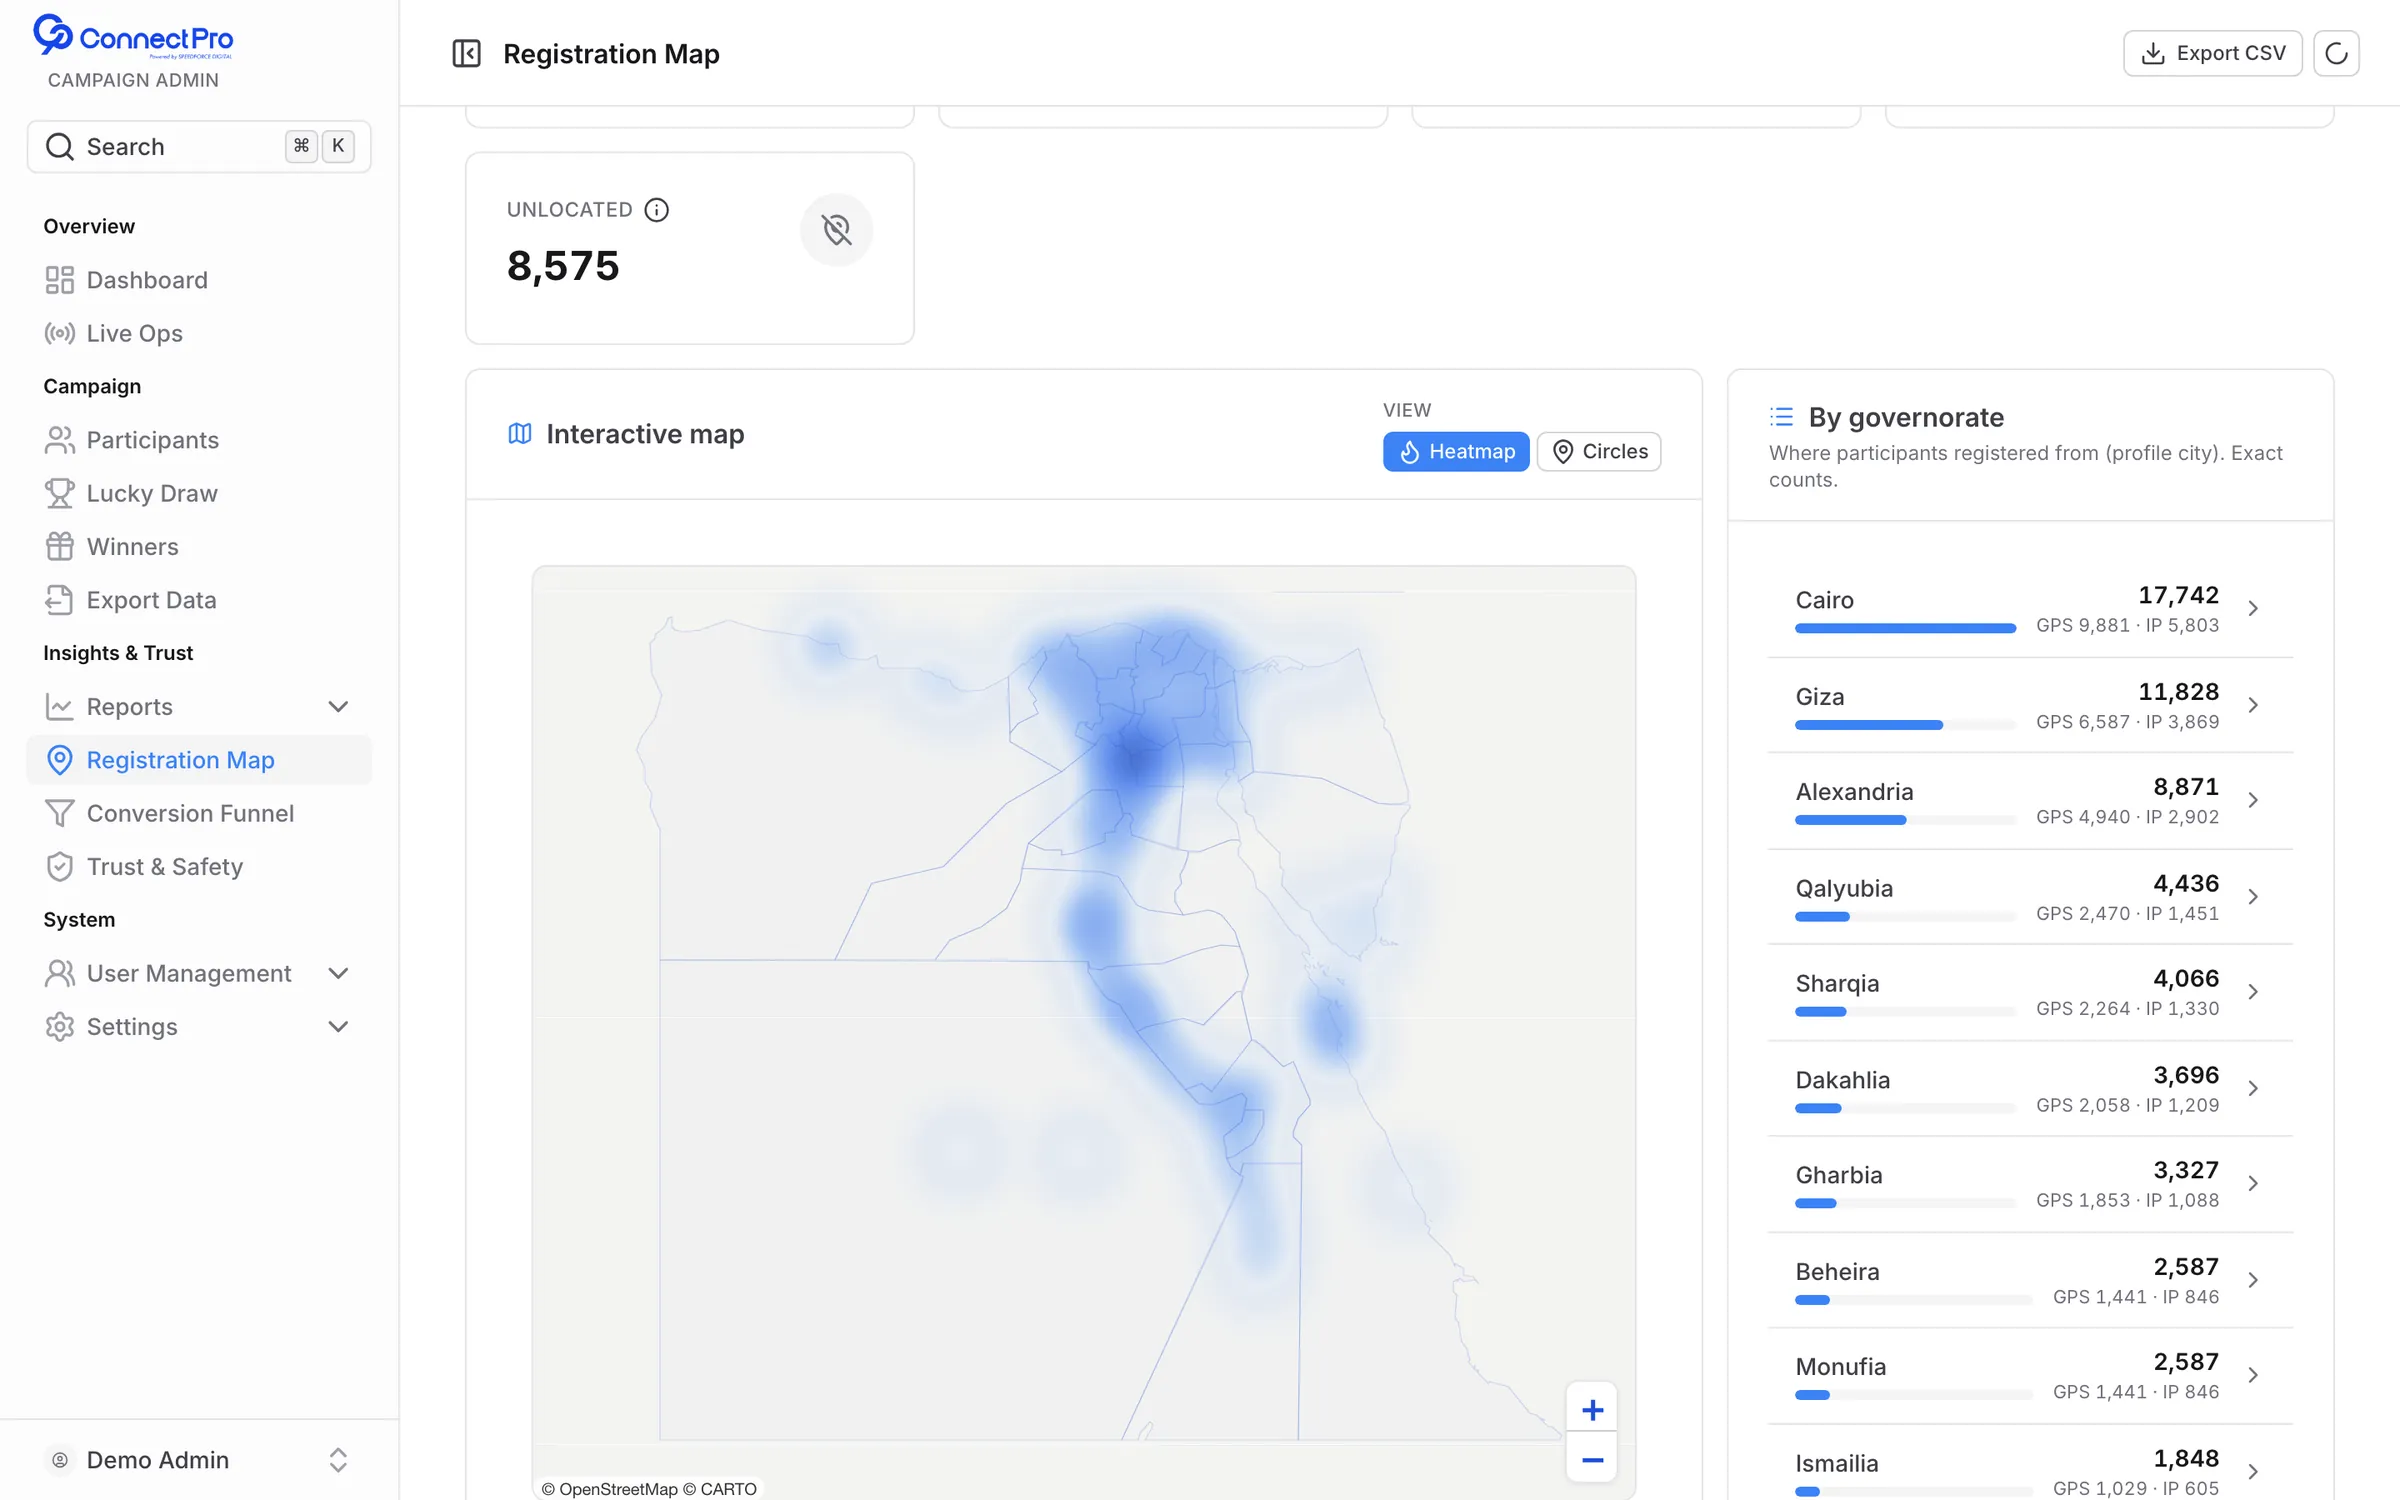Go to Live Ops page
Screen dimensions: 2400x1500
pos(199,333)
